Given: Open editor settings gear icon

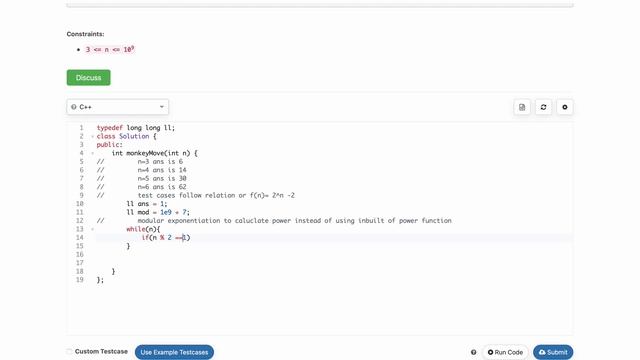Looking at the screenshot, I should pos(565,107).
